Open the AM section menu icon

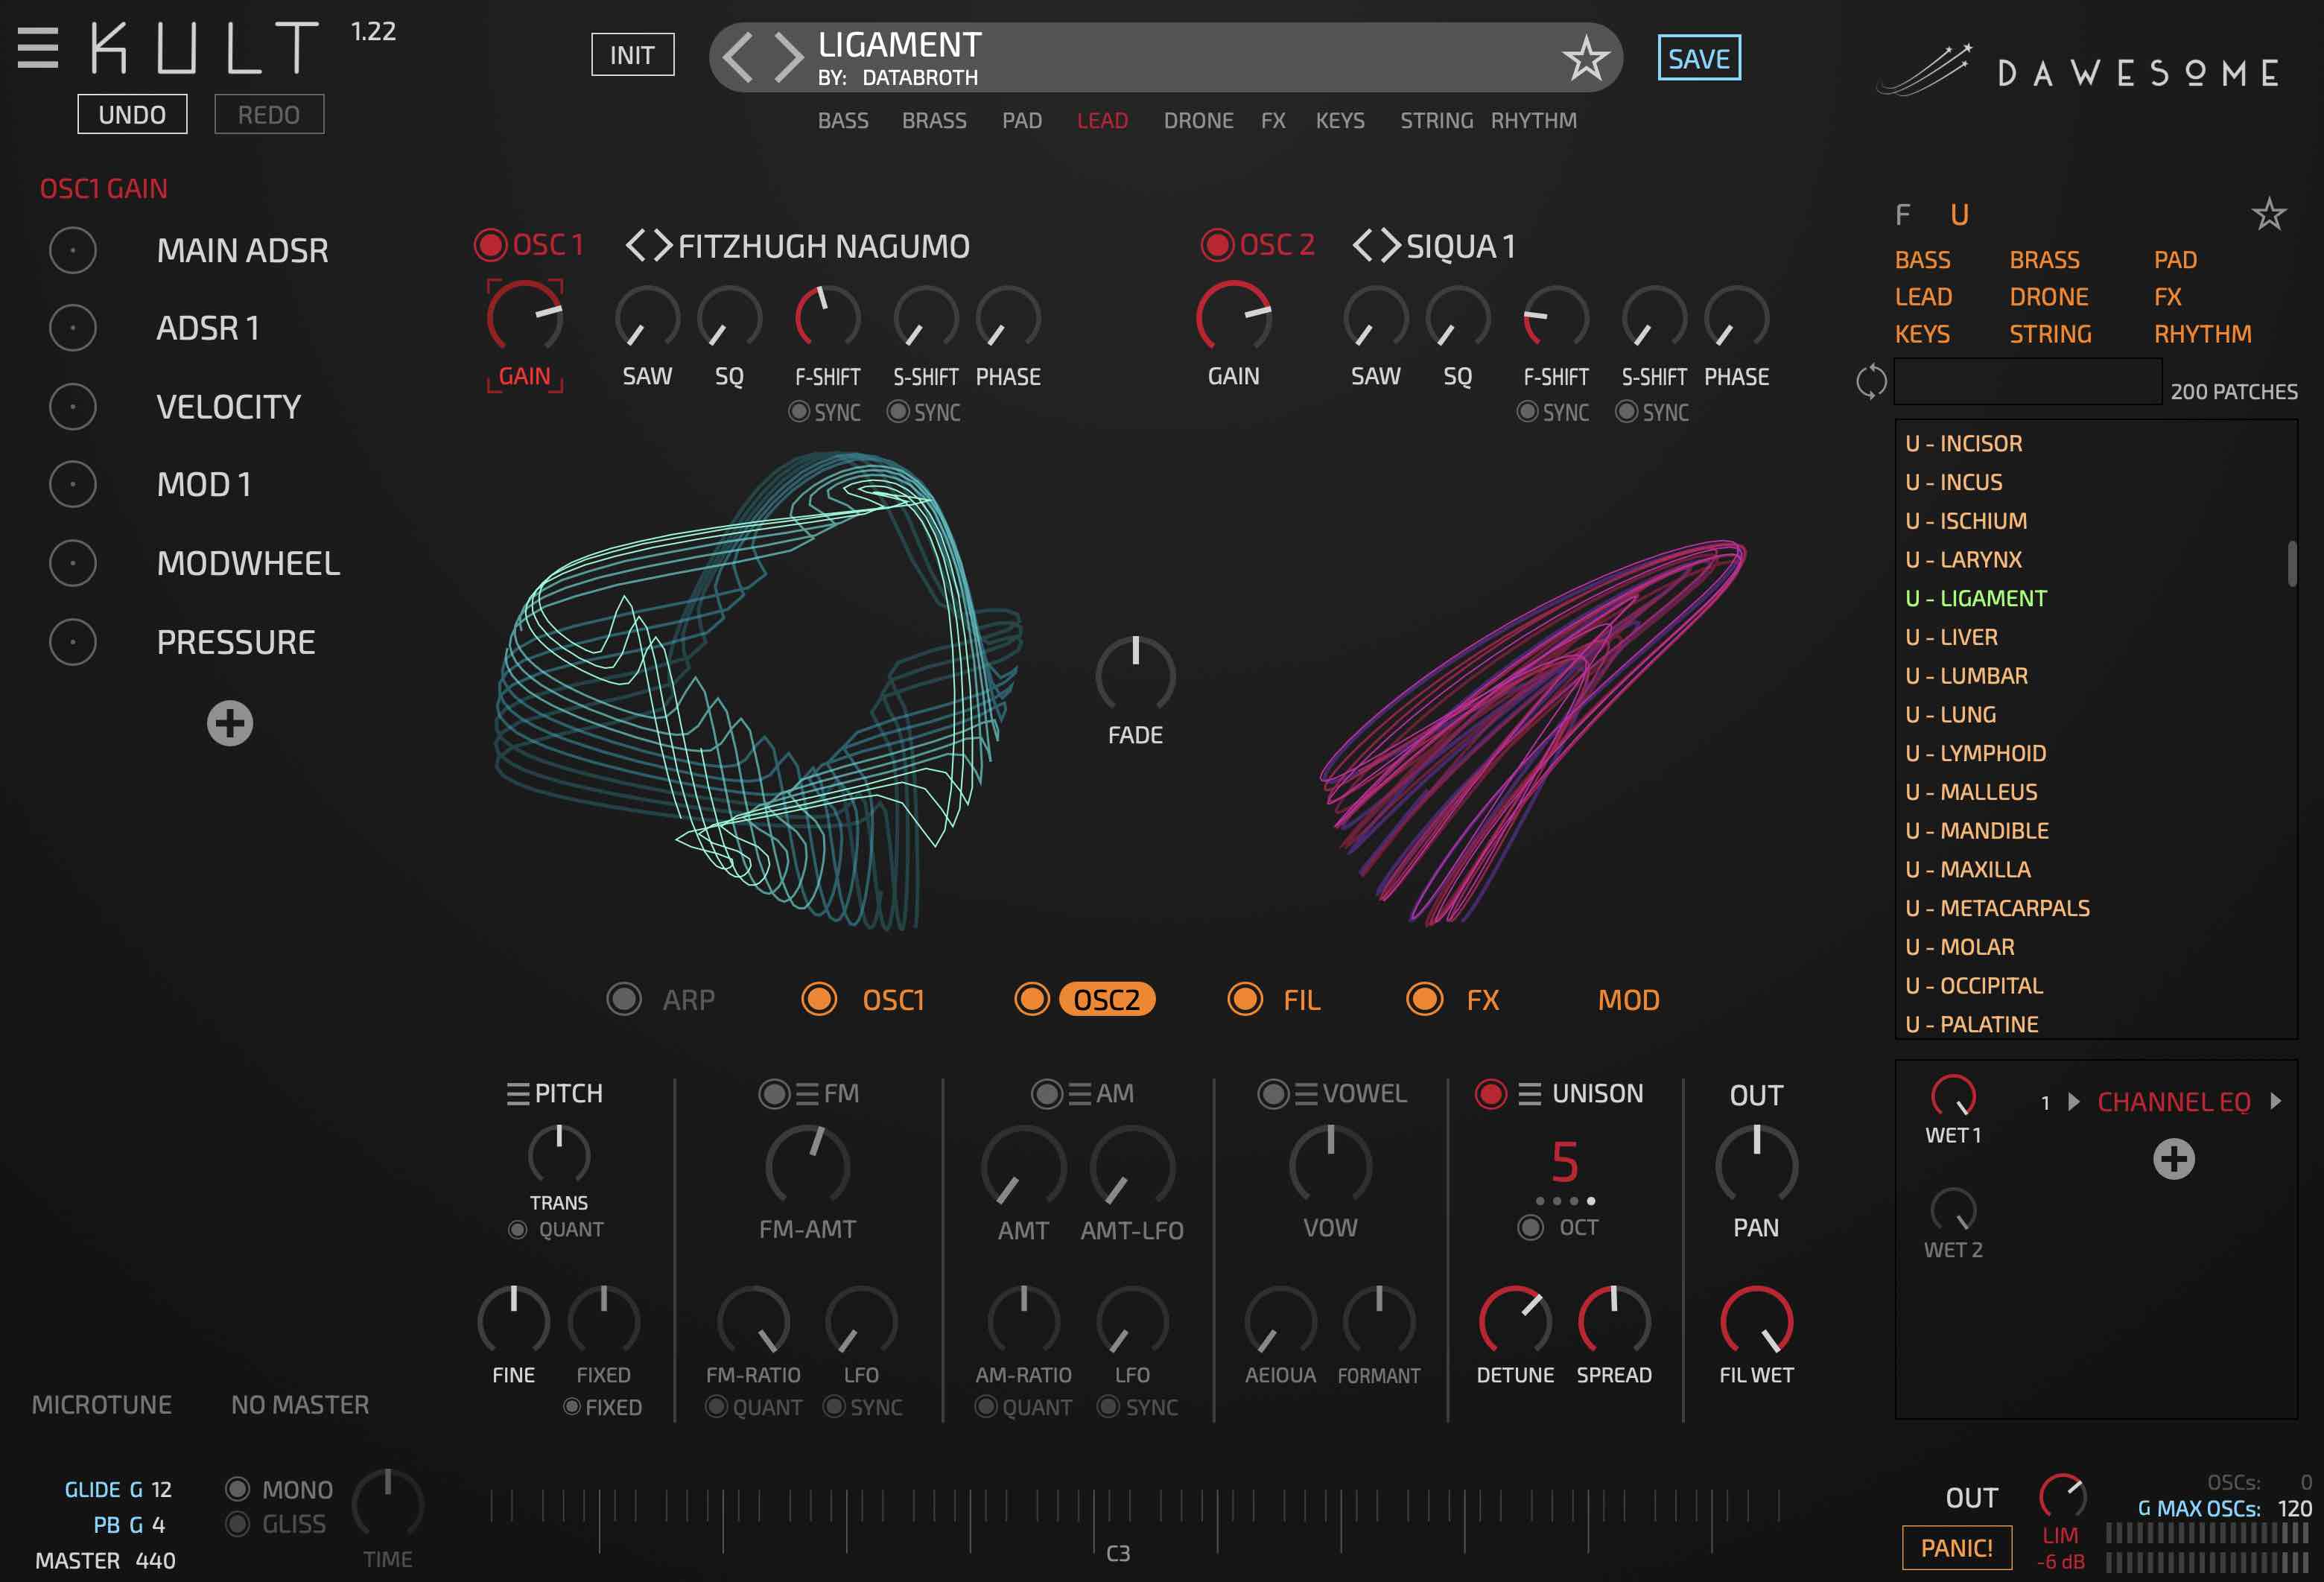(x=1079, y=1095)
